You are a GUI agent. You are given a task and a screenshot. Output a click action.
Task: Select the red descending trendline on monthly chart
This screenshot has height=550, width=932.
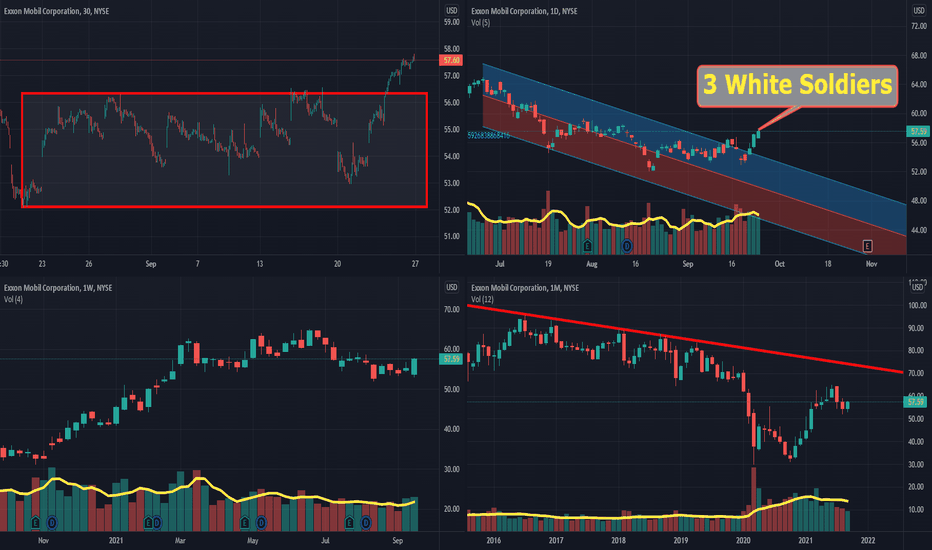coord(684,340)
